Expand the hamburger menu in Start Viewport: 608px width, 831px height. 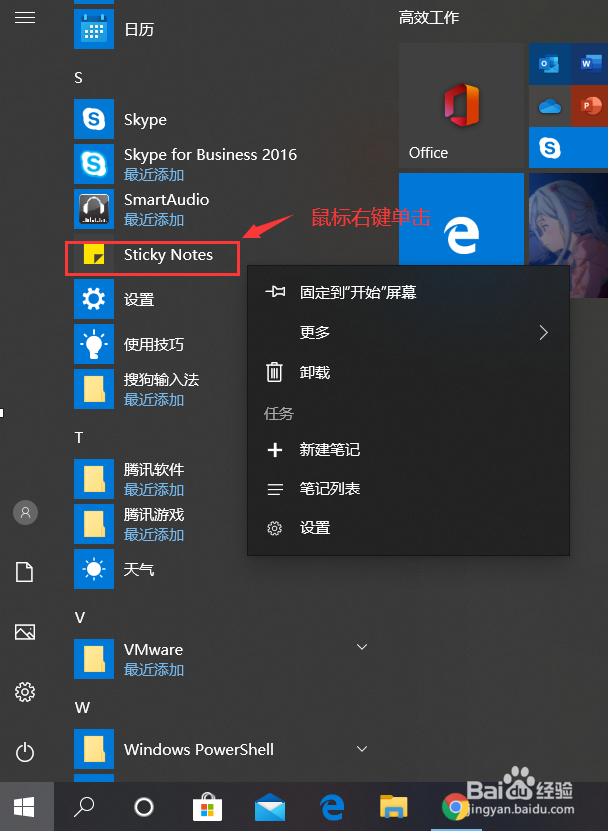pos(25,18)
